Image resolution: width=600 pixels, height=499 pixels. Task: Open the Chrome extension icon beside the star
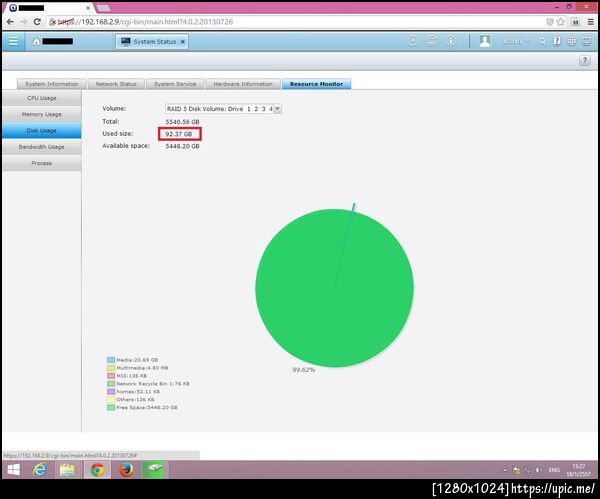(575, 22)
